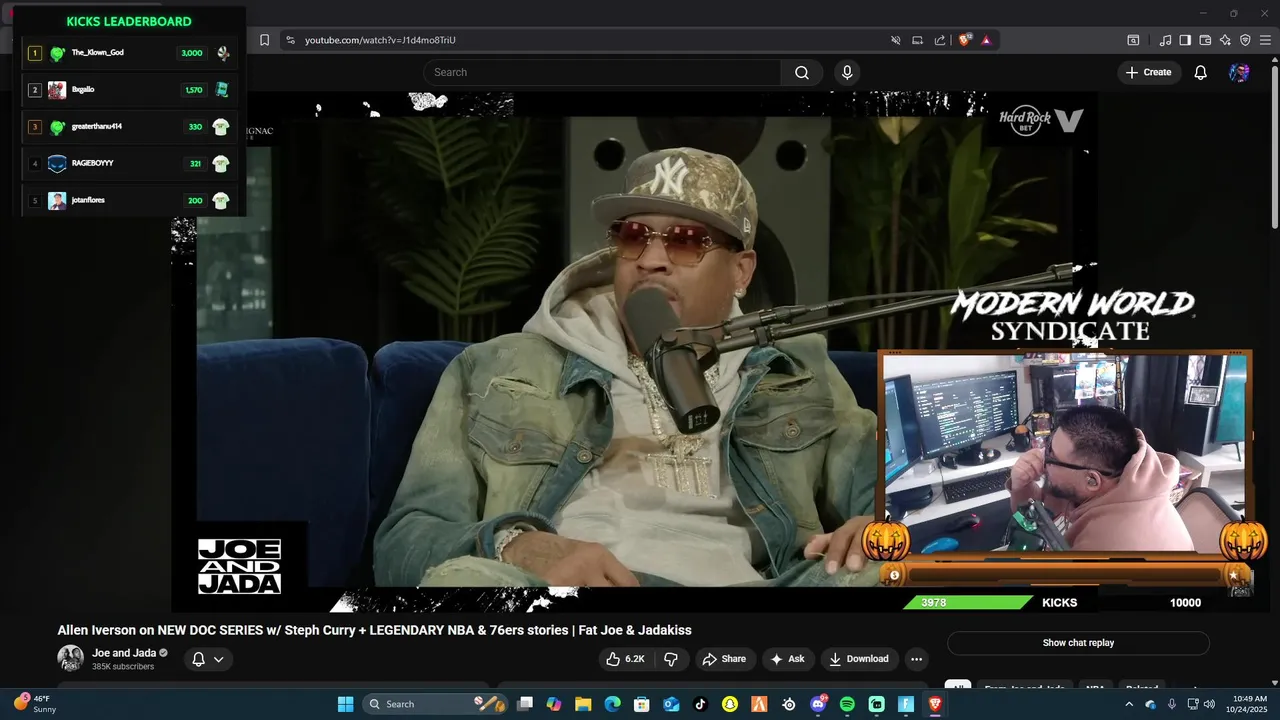Click the tray microphone icon
The image size is (1280, 720).
click(x=1171, y=704)
